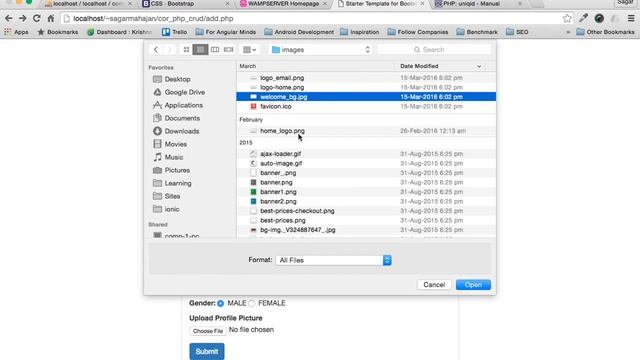
Task: Sort by Date Modified column
Action: pyautogui.click(x=441, y=66)
